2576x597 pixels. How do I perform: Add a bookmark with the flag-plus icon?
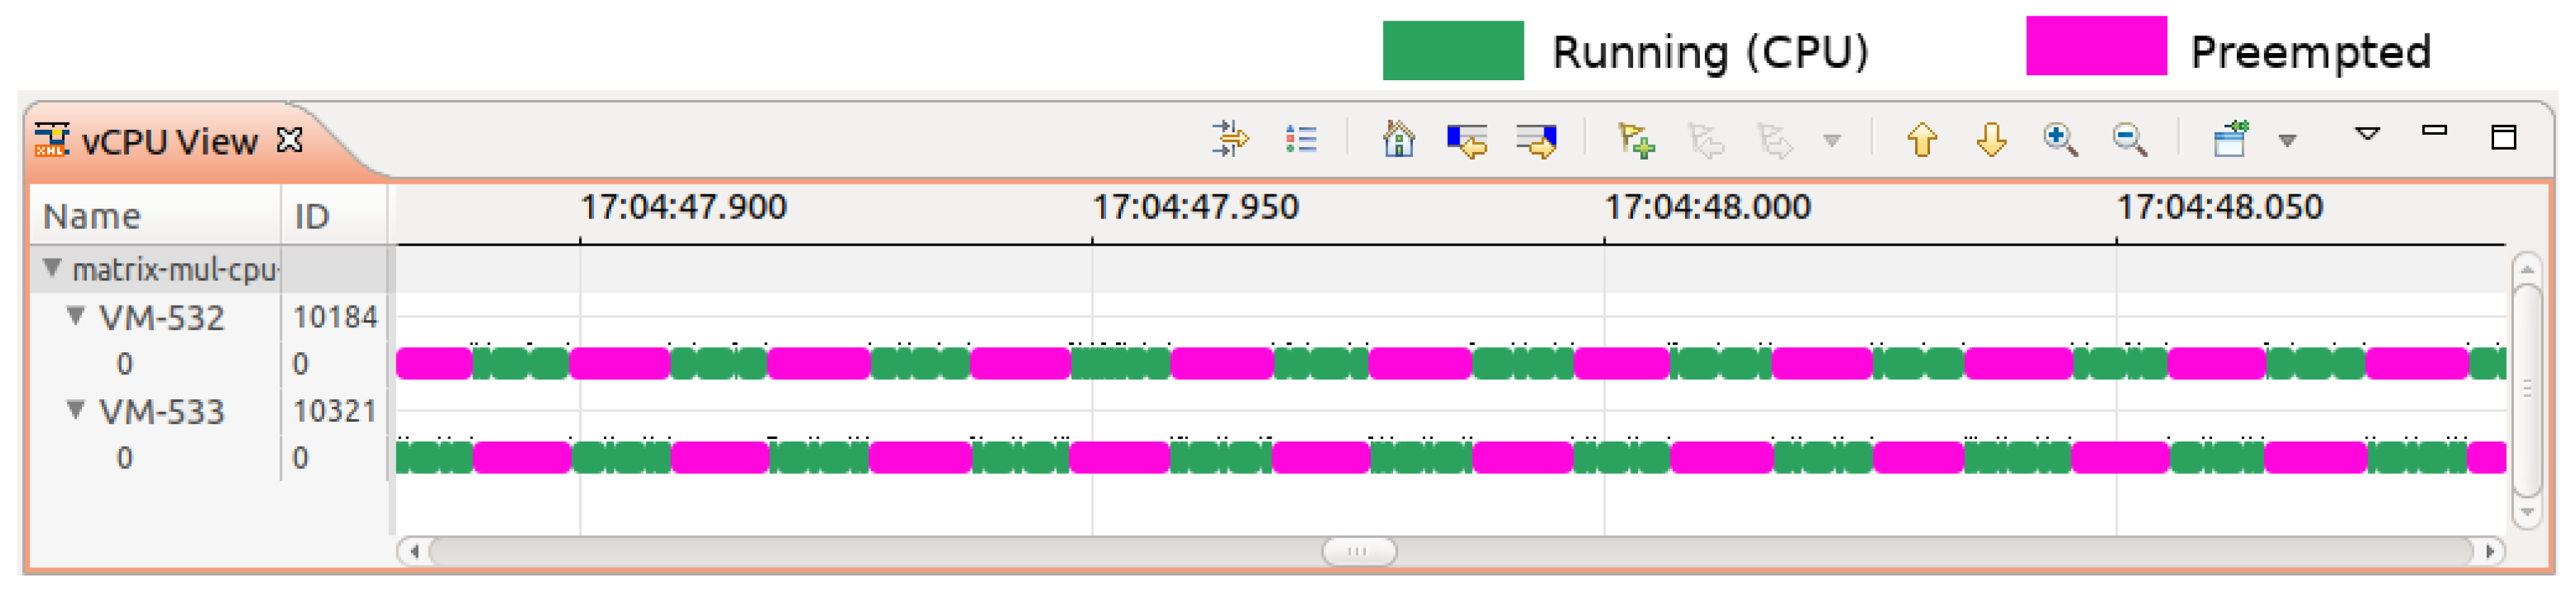click(1635, 140)
